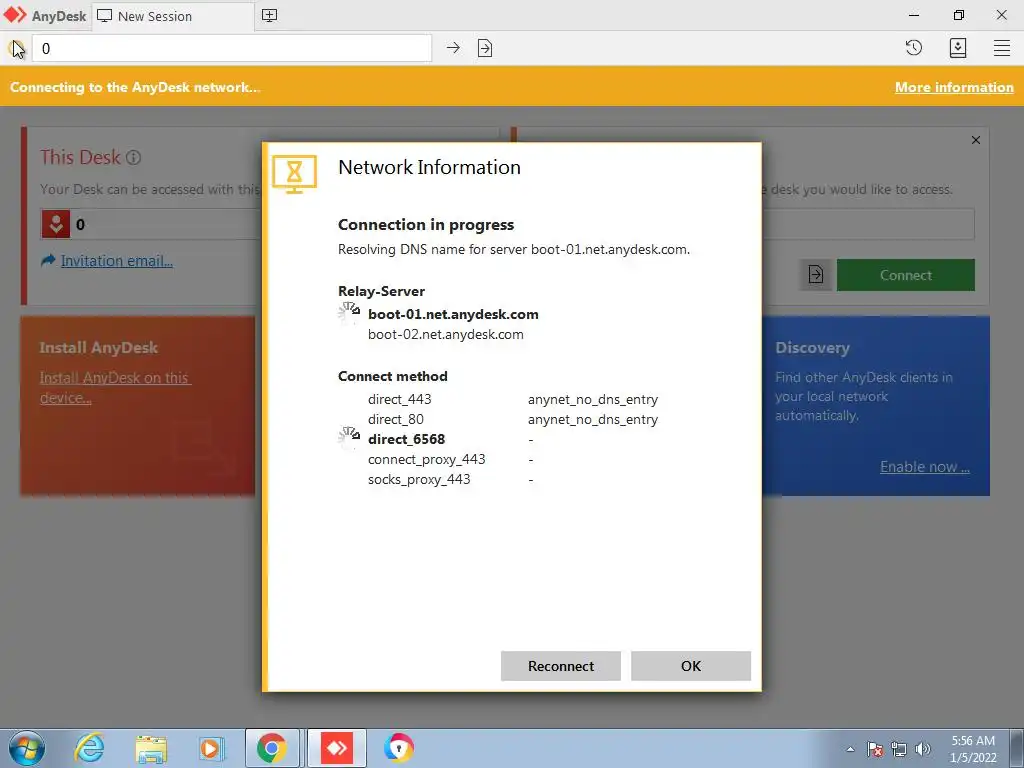
Task: Open File Explorer from taskbar
Action: click(151, 749)
